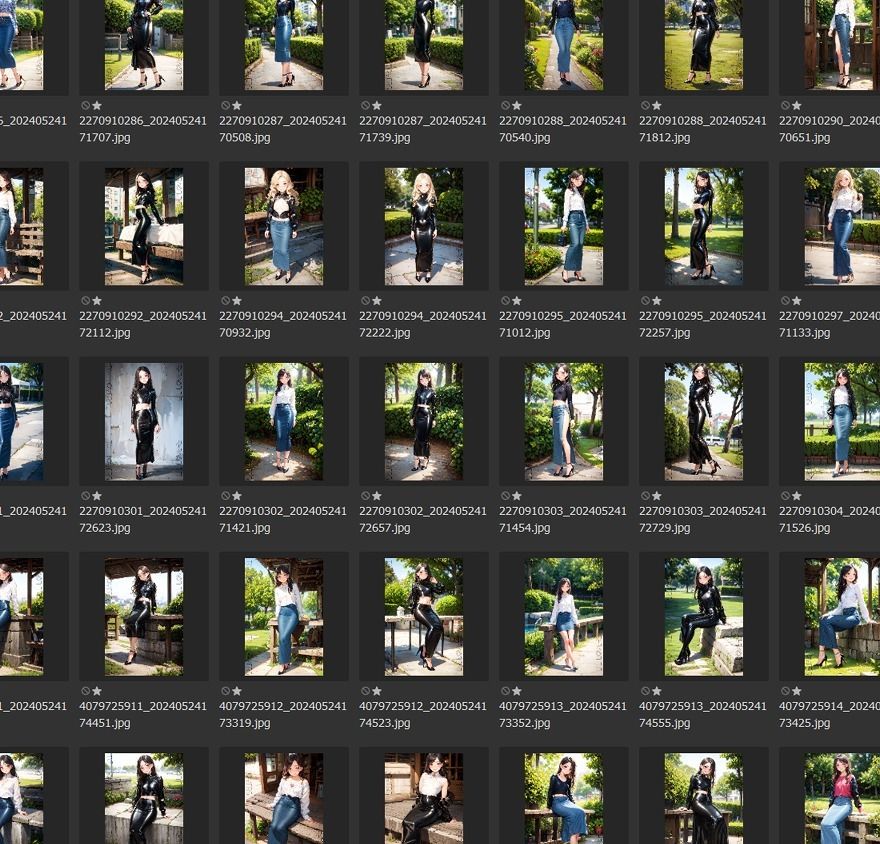
Task: Reject the image 2270910302_20240524172657.jpg
Action: (x=366, y=496)
